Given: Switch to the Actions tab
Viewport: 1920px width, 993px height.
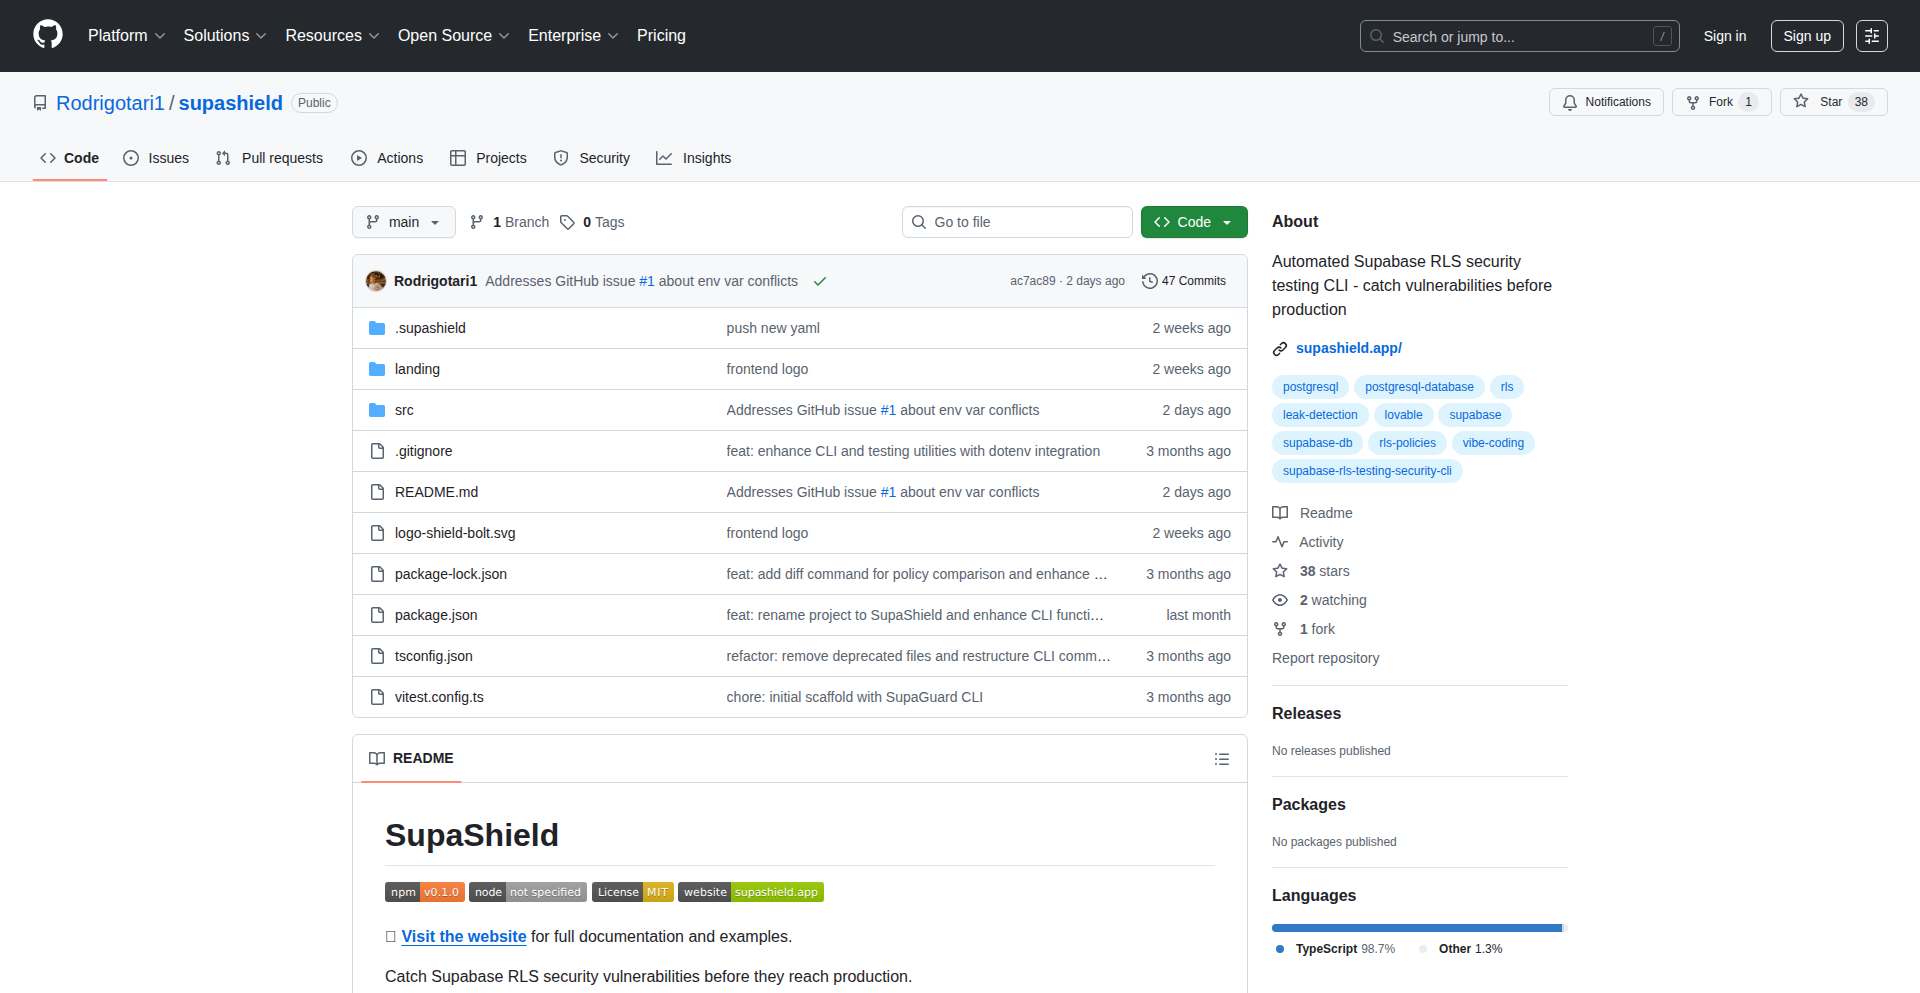Looking at the screenshot, I should point(387,158).
